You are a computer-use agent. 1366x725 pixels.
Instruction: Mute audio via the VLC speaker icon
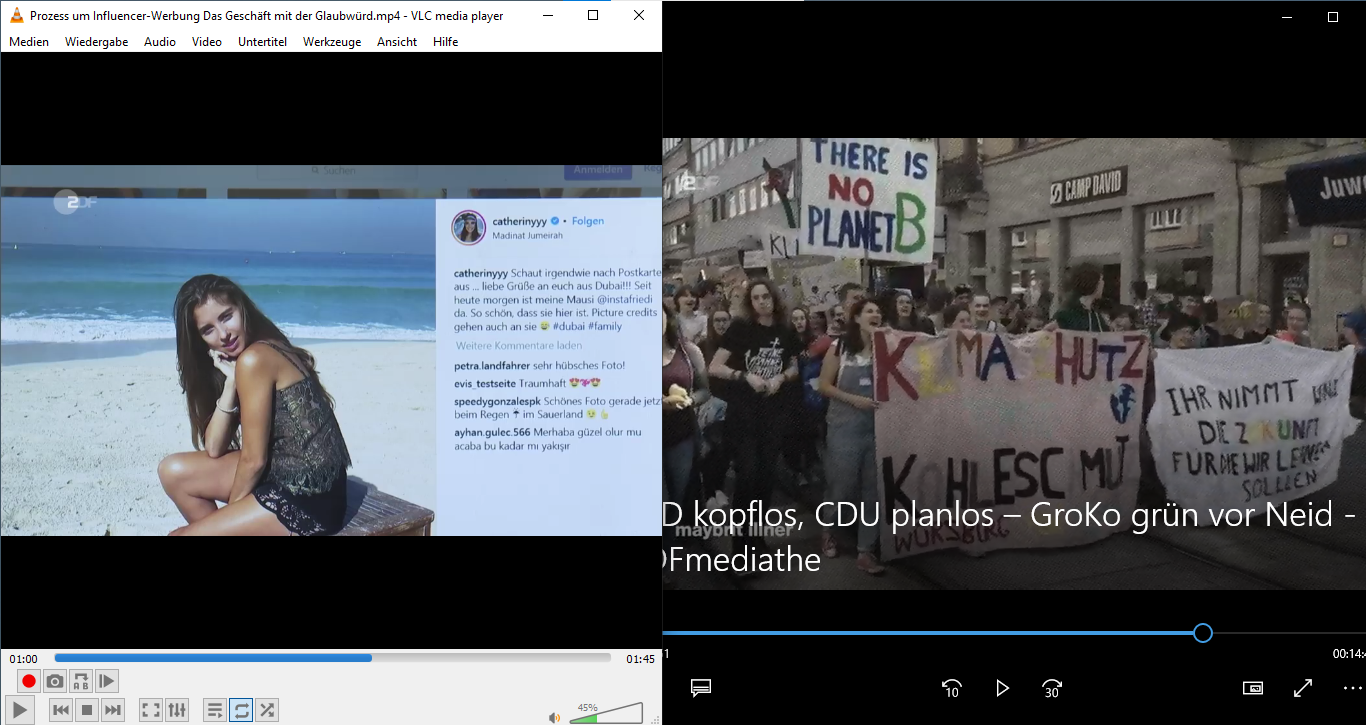point(554,717)
